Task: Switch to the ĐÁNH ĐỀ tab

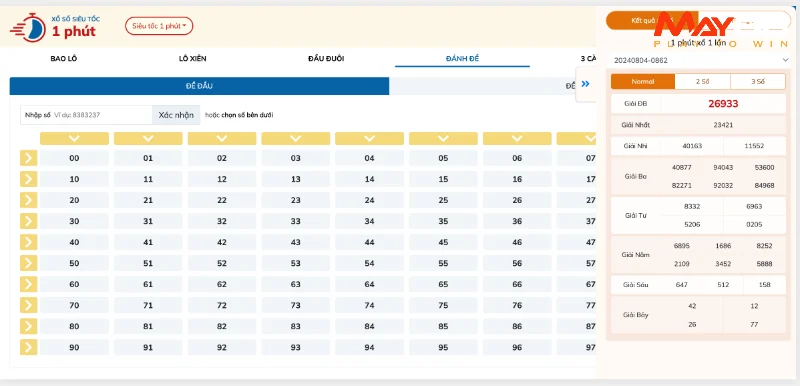Action: (462, 59)
